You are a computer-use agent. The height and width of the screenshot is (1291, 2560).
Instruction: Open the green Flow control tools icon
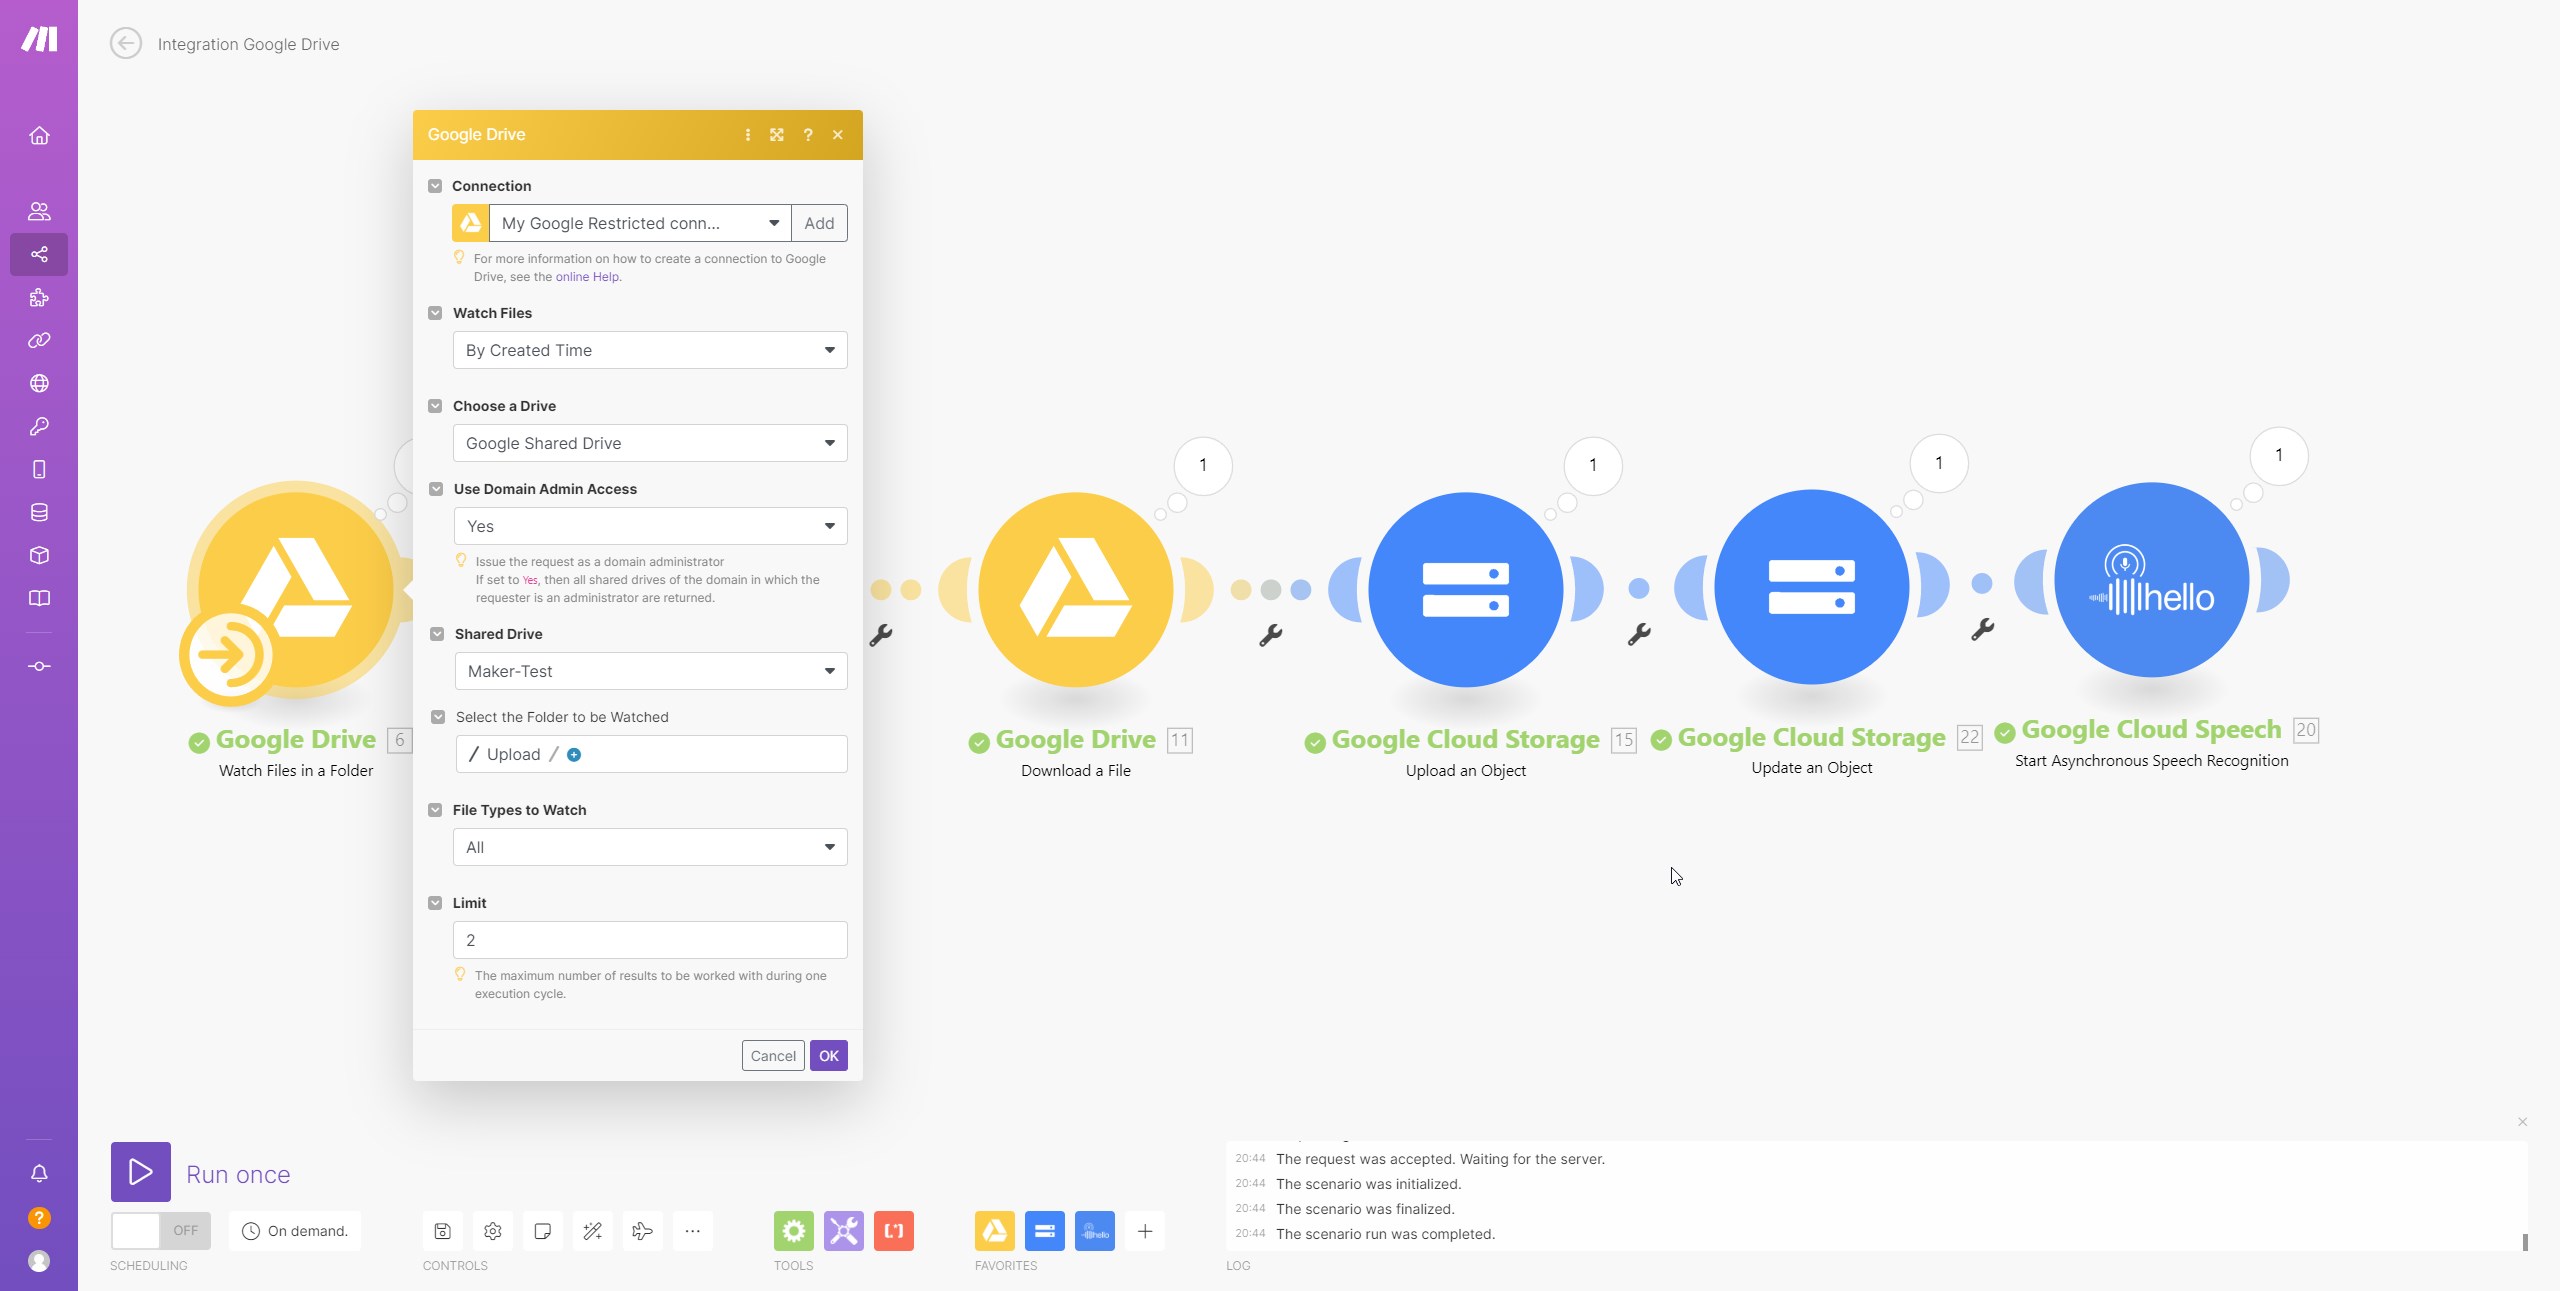point(794,1231)
